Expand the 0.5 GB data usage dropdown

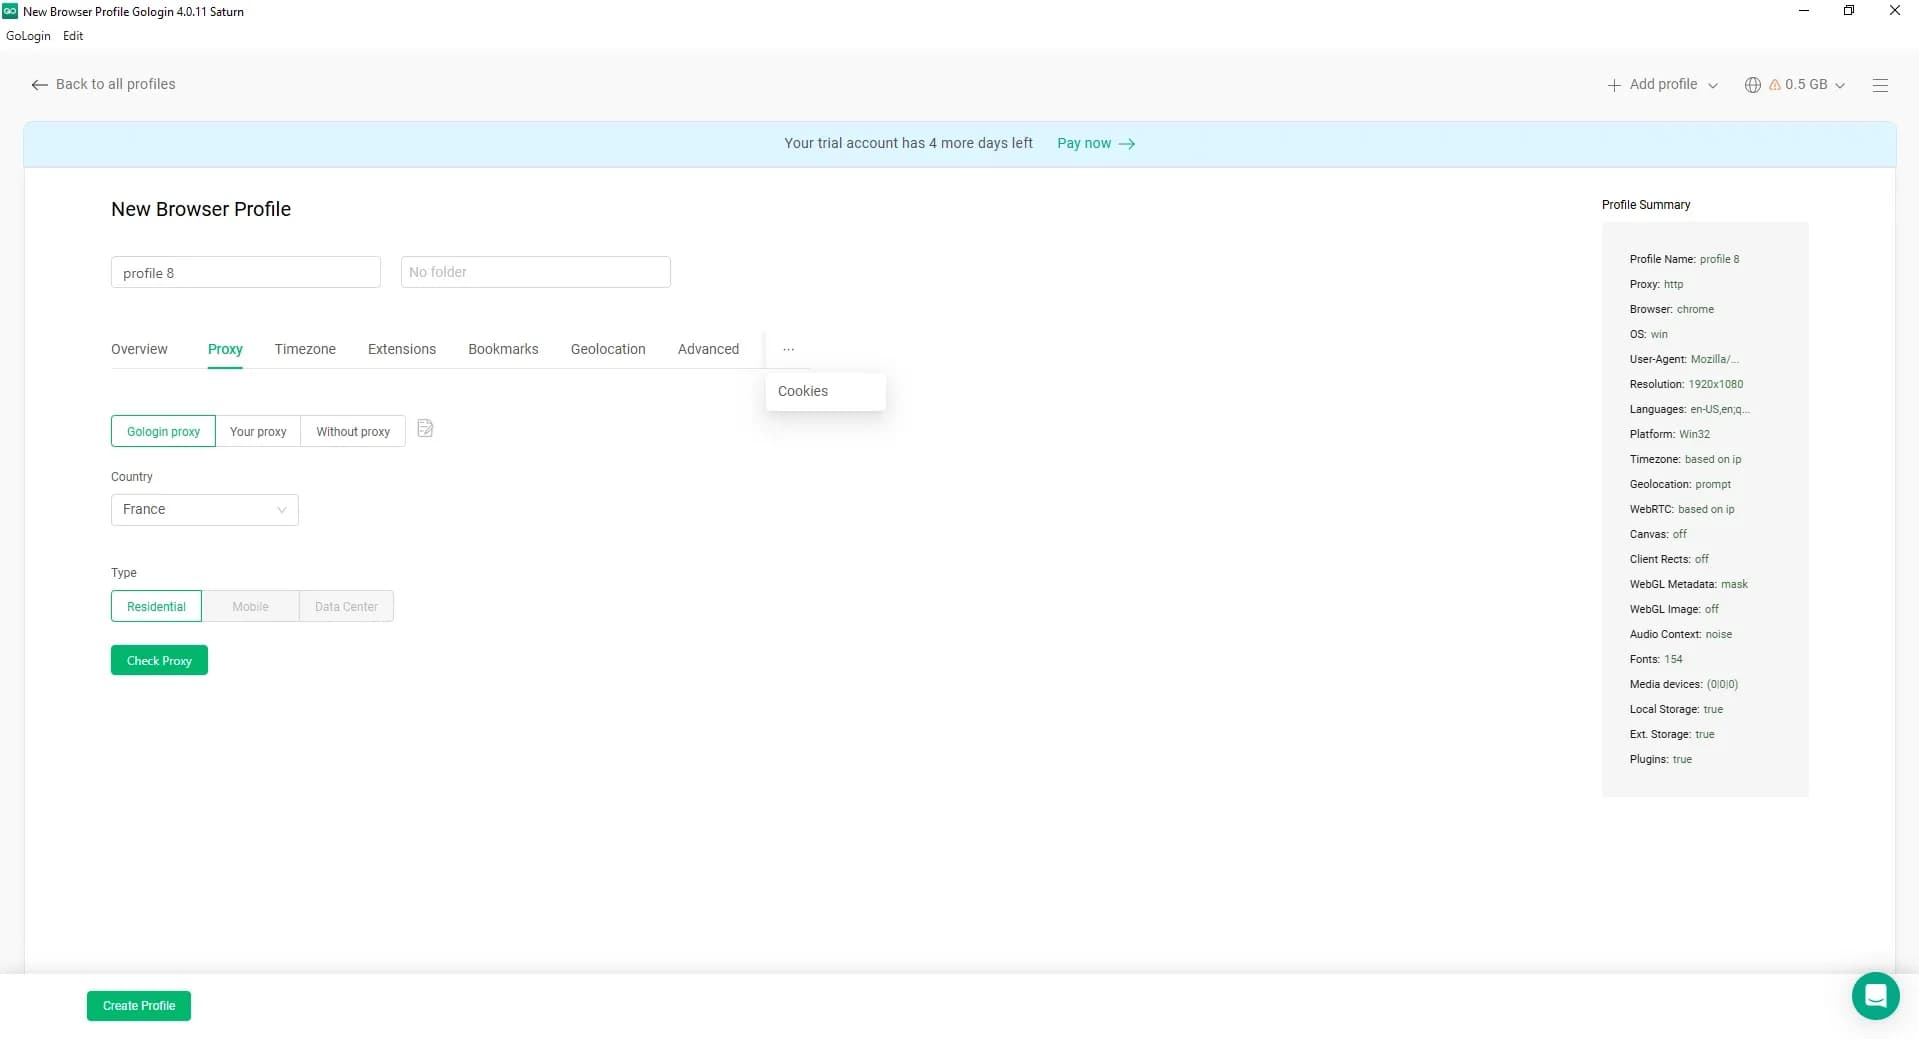1841,85
